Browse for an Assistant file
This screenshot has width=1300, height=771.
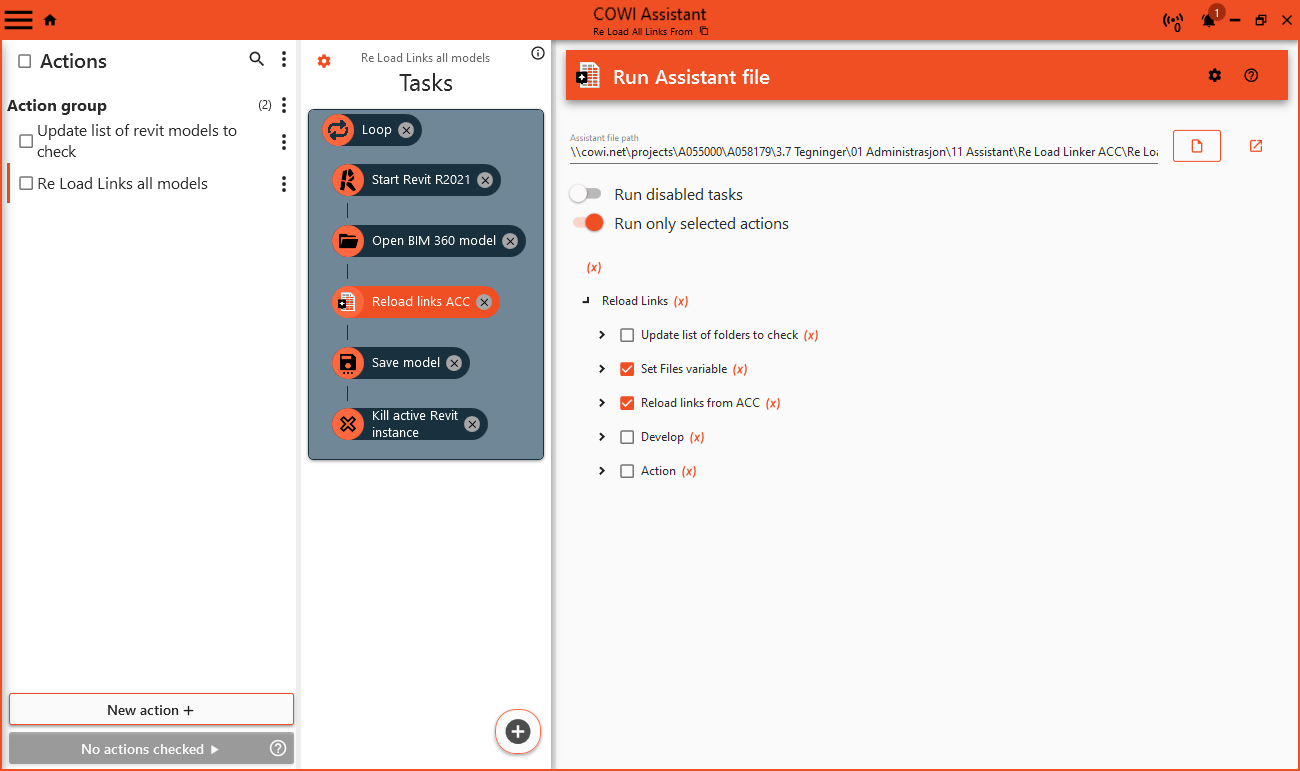[1197, 146]
